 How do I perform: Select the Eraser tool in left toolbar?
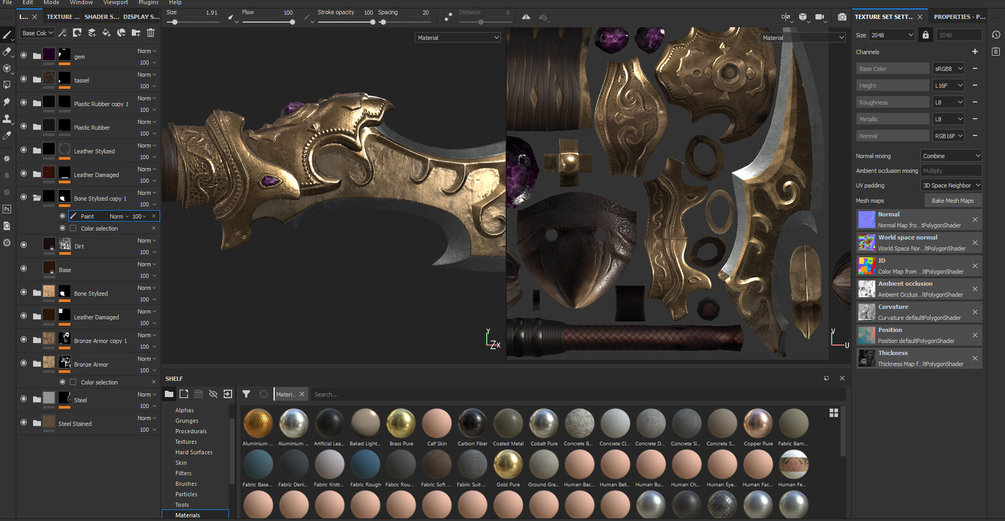click(7, 52)
